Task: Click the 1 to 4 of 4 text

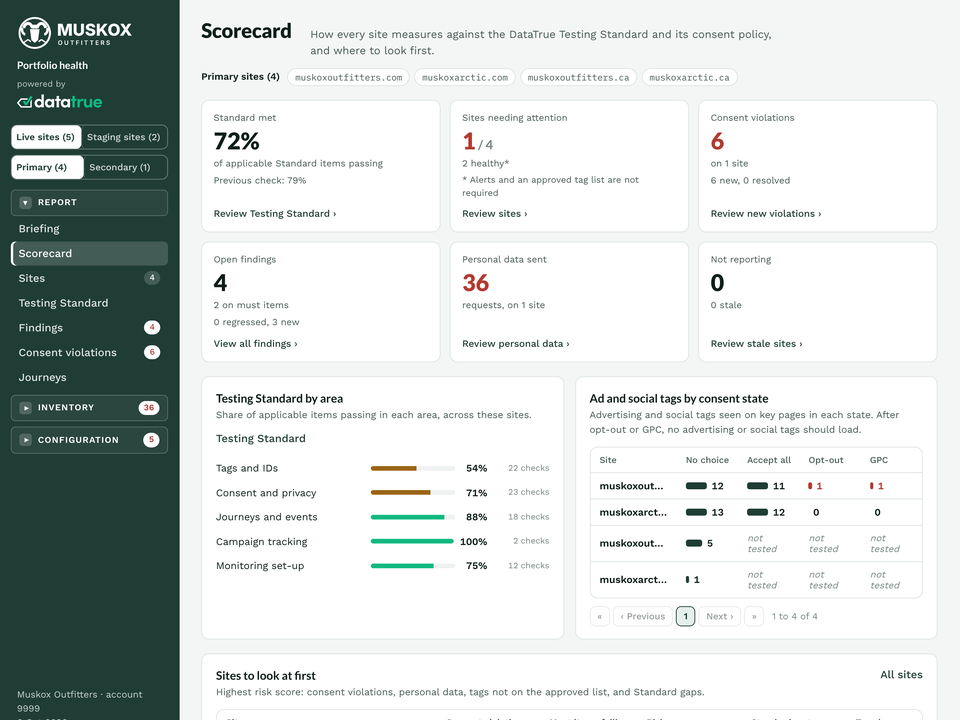Action: pyautogui.click(x=795, y=617)
